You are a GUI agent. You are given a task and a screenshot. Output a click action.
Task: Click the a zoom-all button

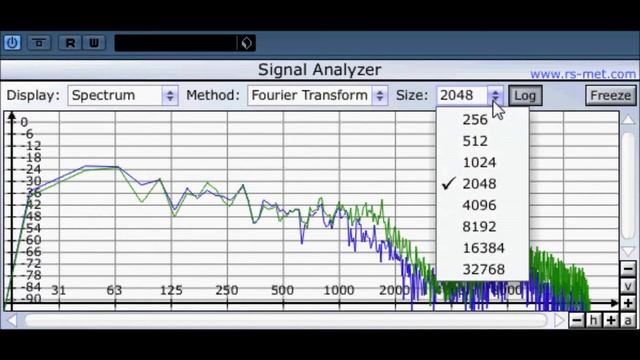(628, 320)
